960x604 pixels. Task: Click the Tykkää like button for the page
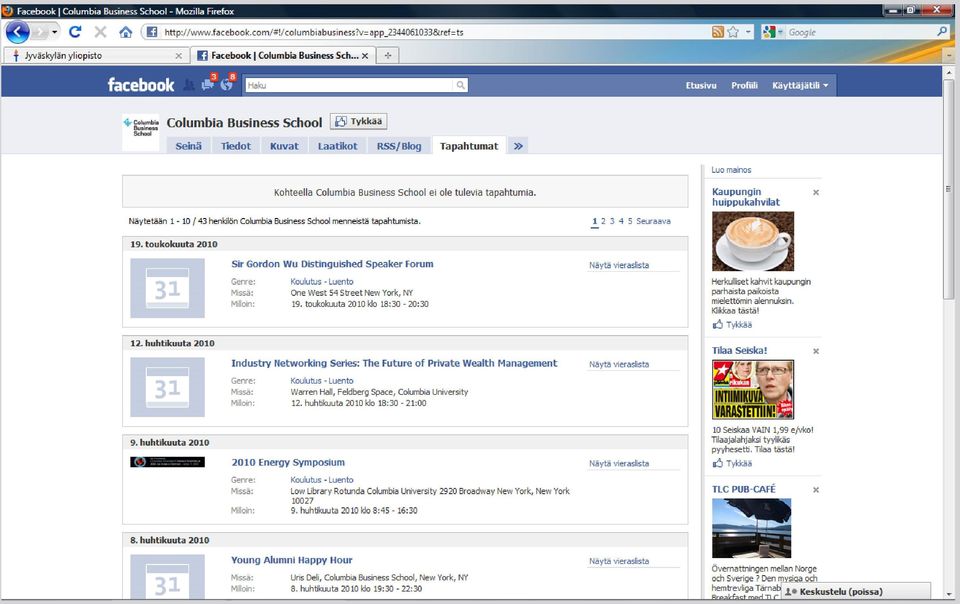click(x=359, y=121)
